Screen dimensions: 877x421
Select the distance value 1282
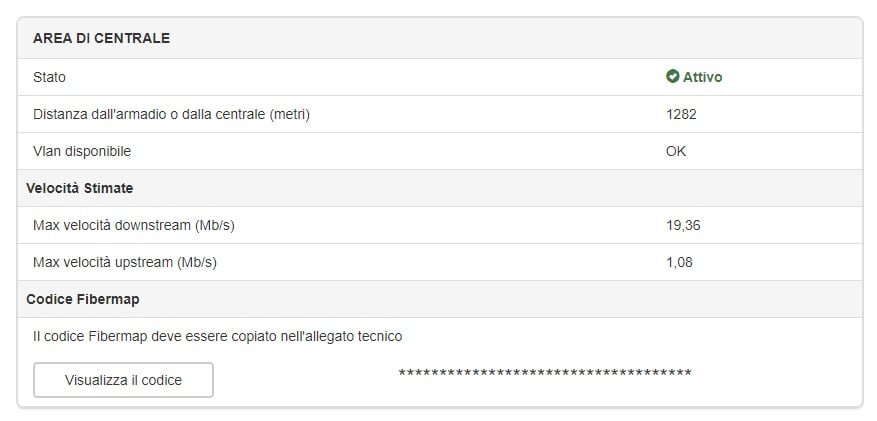tap(681, 114)
